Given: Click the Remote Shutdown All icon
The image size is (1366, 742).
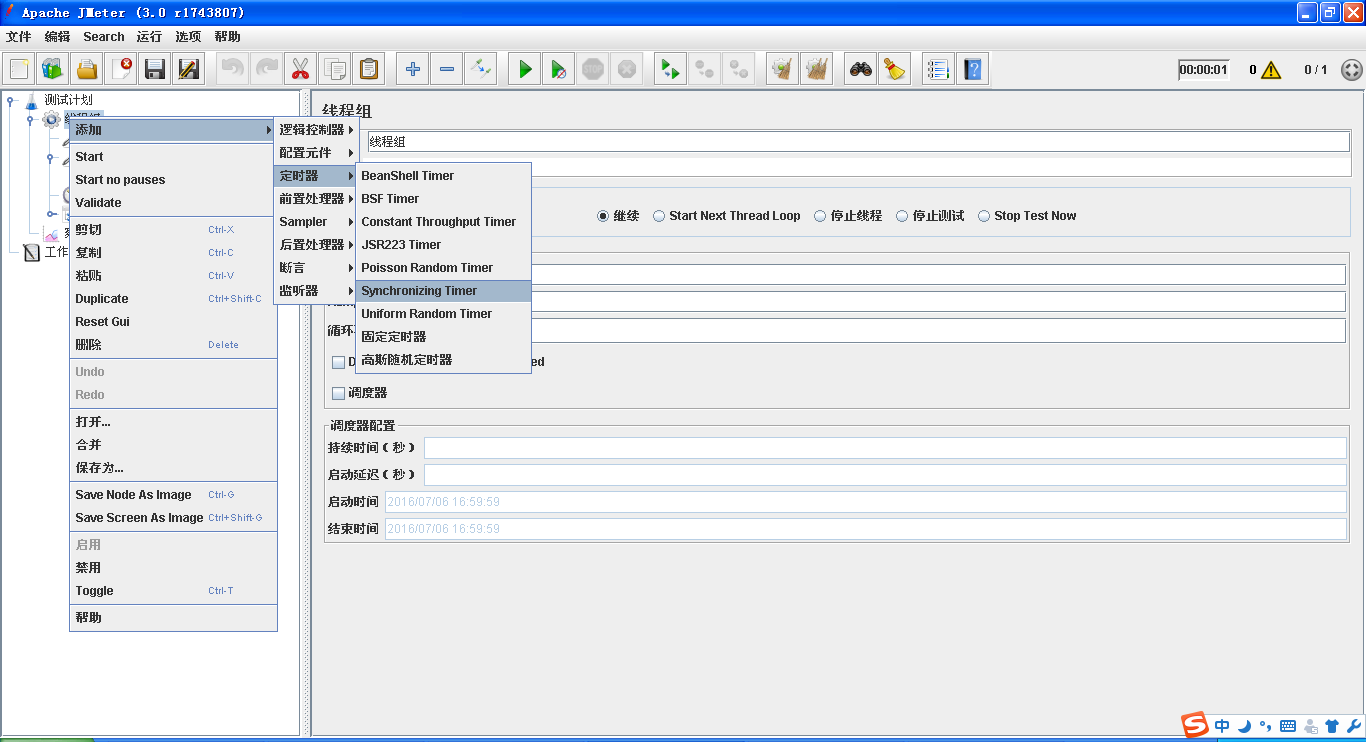Looking at the screenshot, I should click(738, 69).
